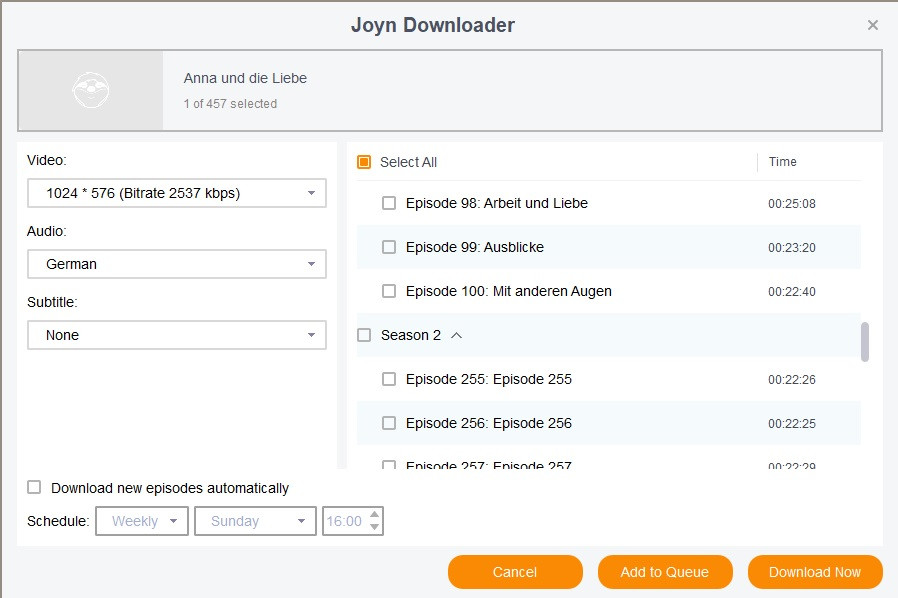Click the title 'Anna und die Liebe'

245,78
